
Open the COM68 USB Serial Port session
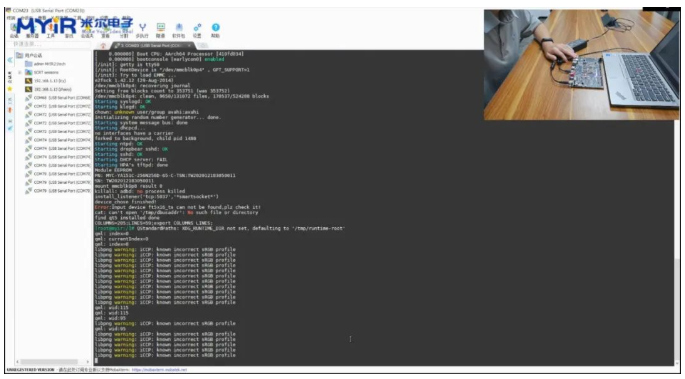tap(58, 98)
